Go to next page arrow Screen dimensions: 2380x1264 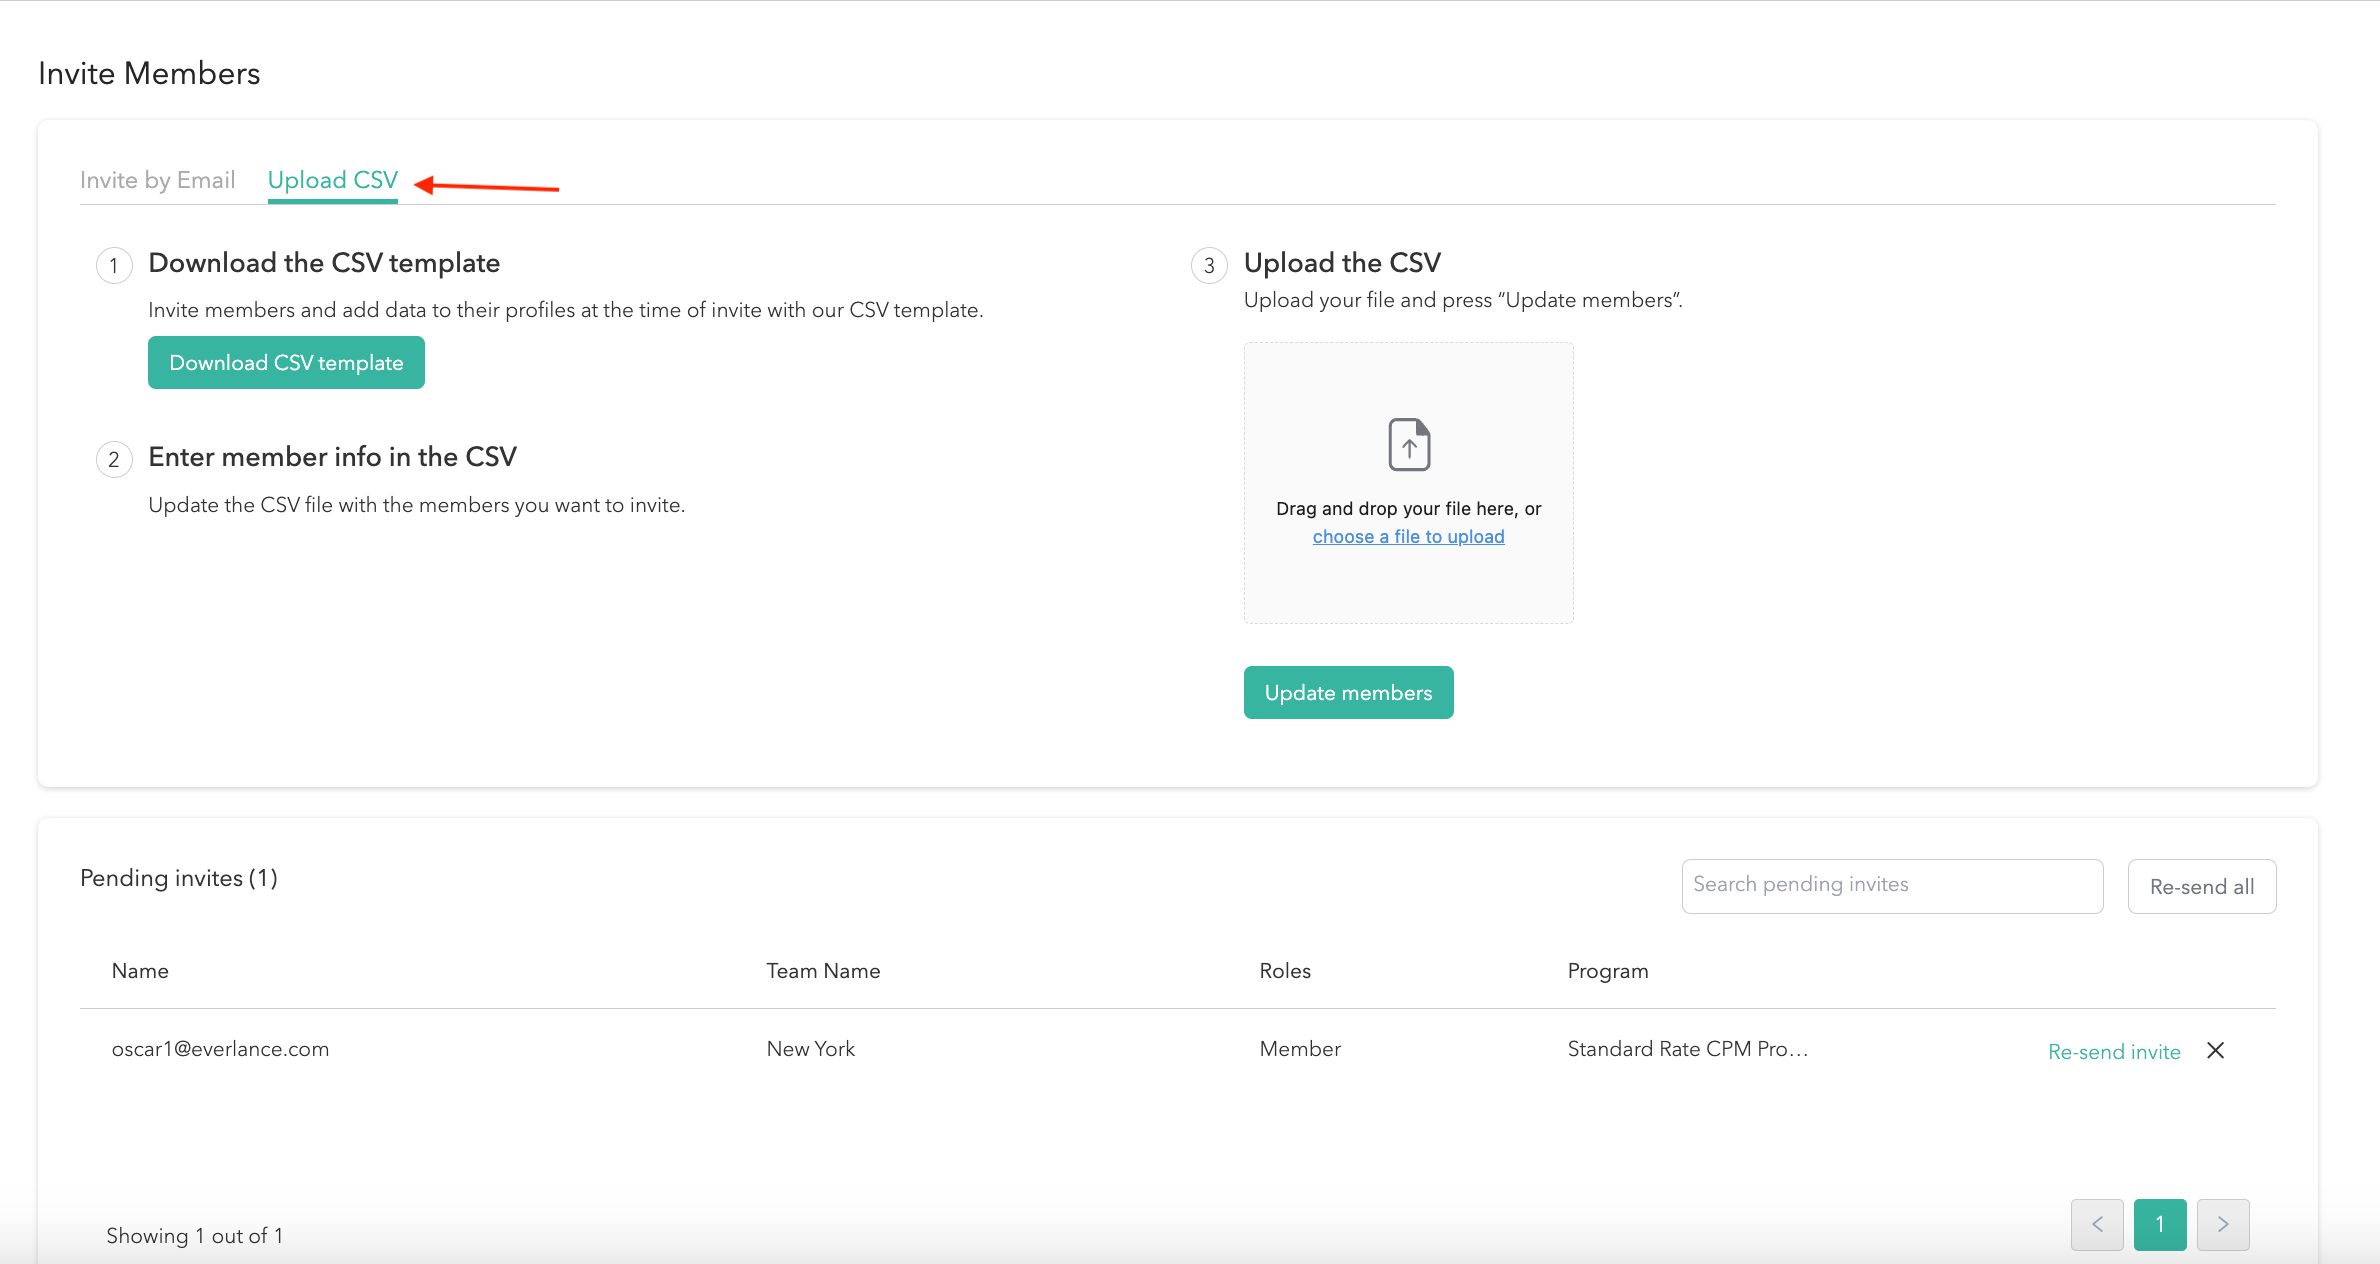pos(2223,1224)
